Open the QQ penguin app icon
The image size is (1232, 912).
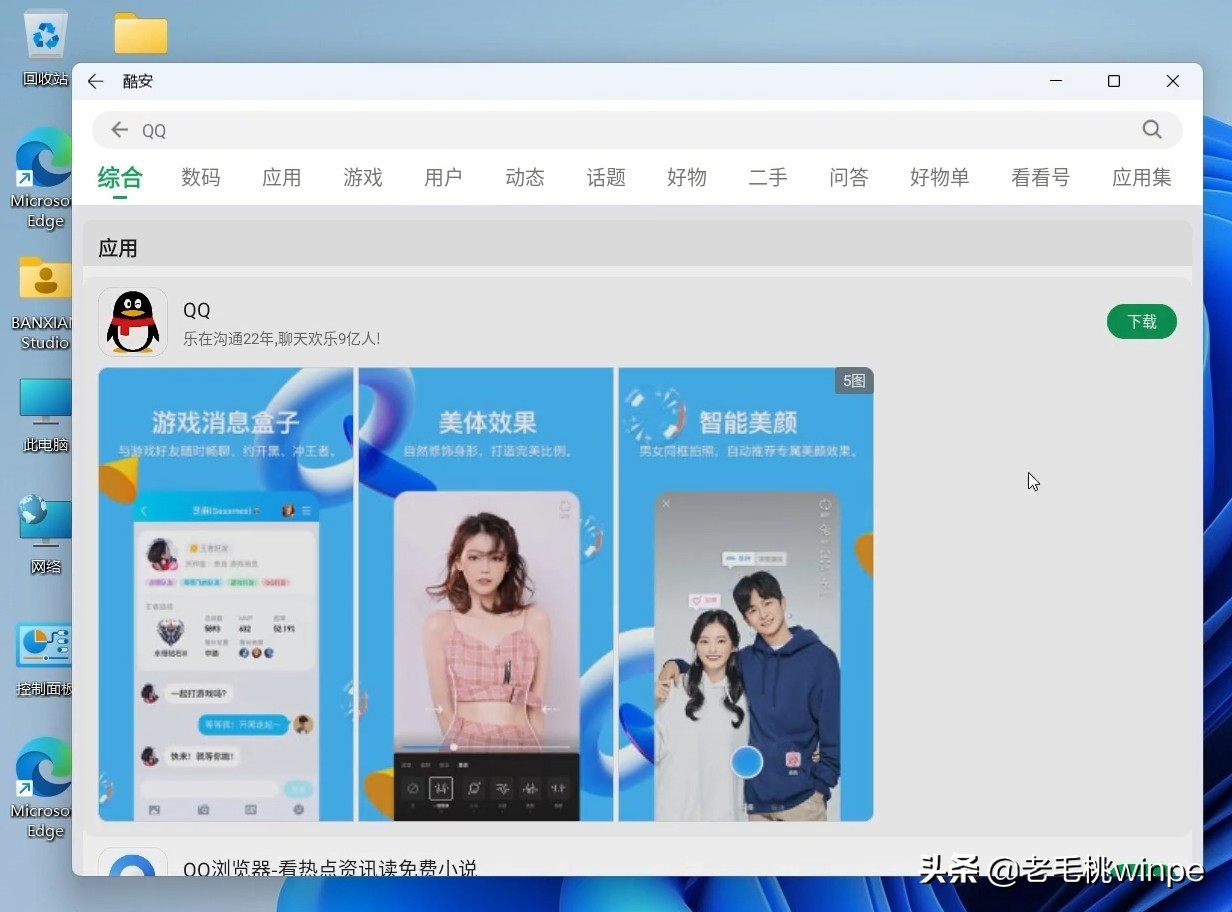(x=133, y=322)
